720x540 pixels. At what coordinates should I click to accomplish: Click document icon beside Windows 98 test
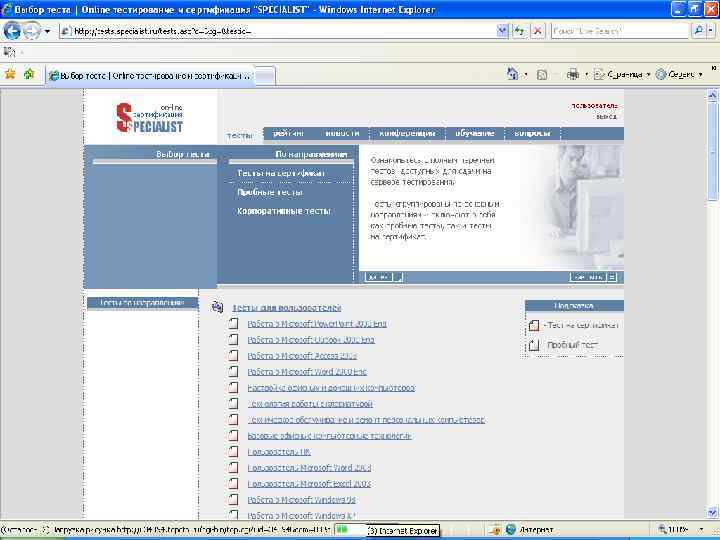[x=233, y=500]
